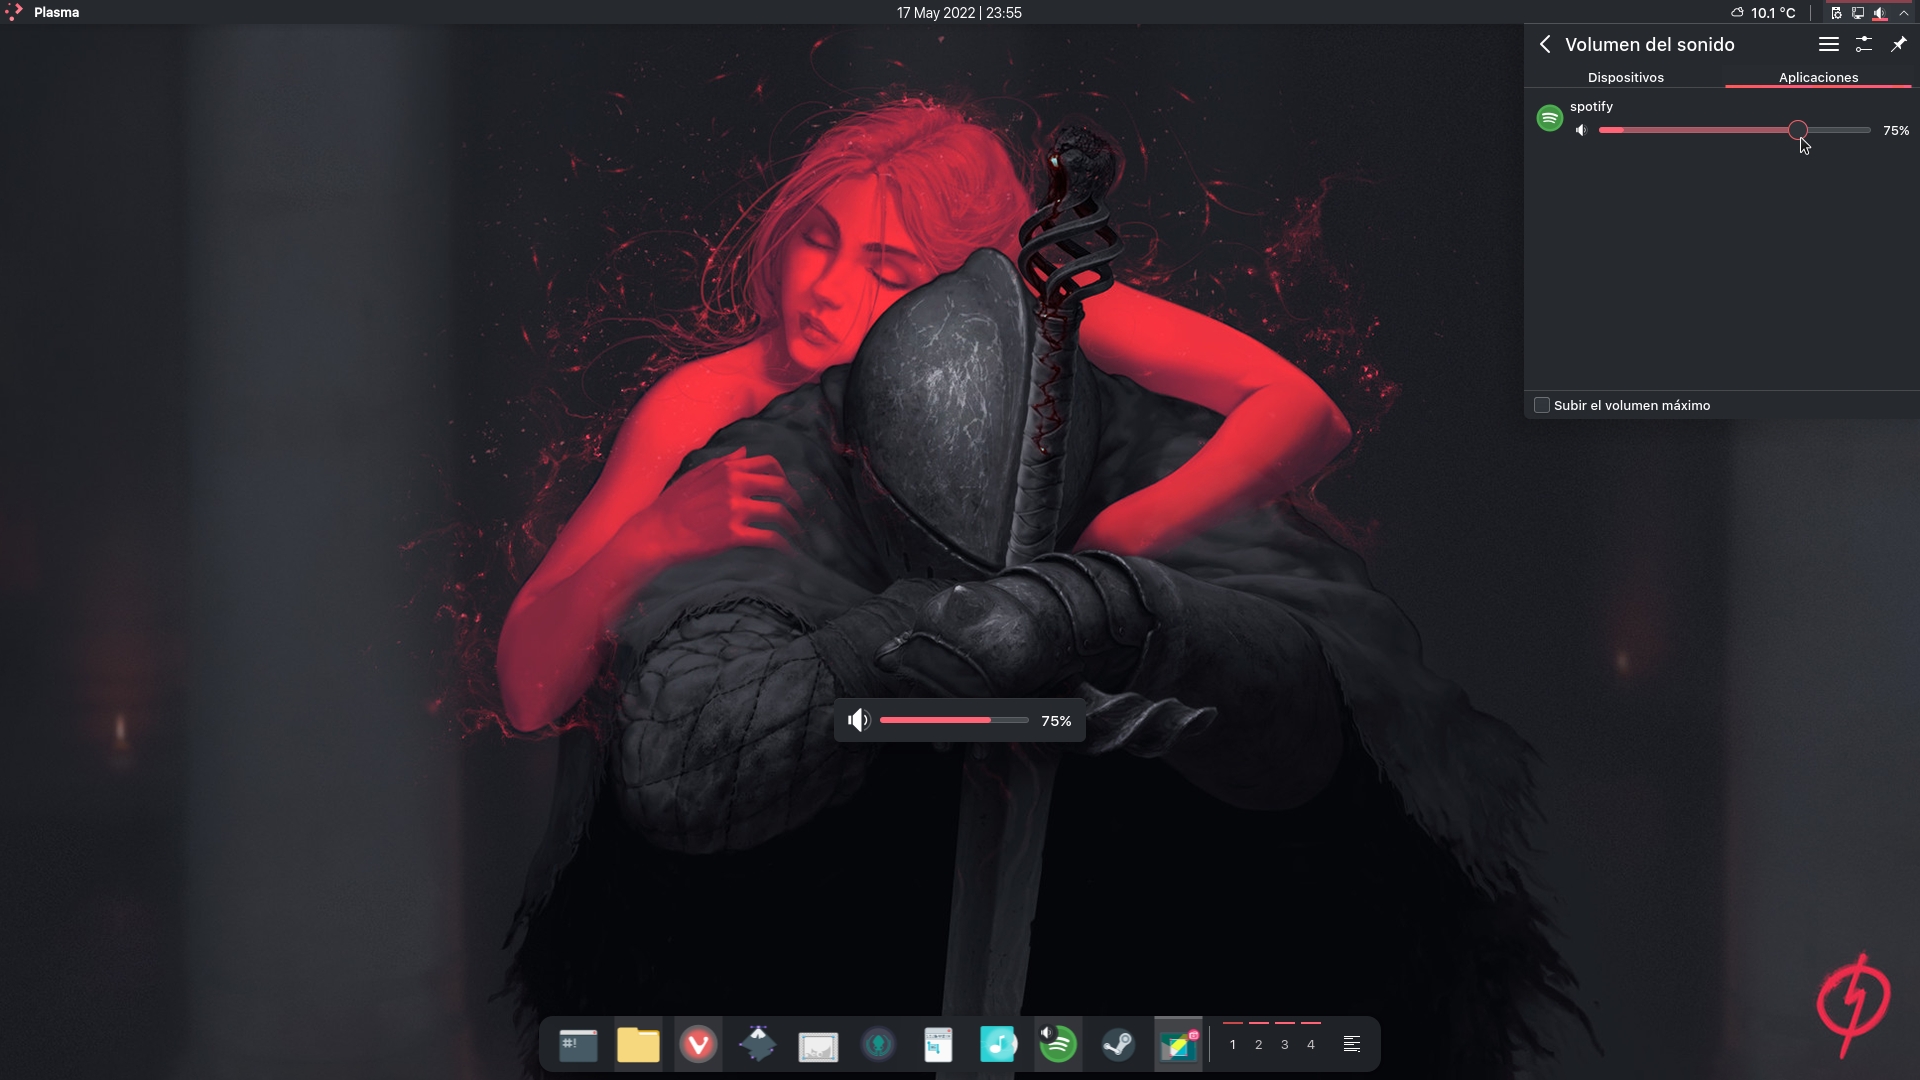Image resolution: width=1920 pixels, height=1080 pixels.
Task: Switch to virtual desktop 1
Action: (1233, 1044)
